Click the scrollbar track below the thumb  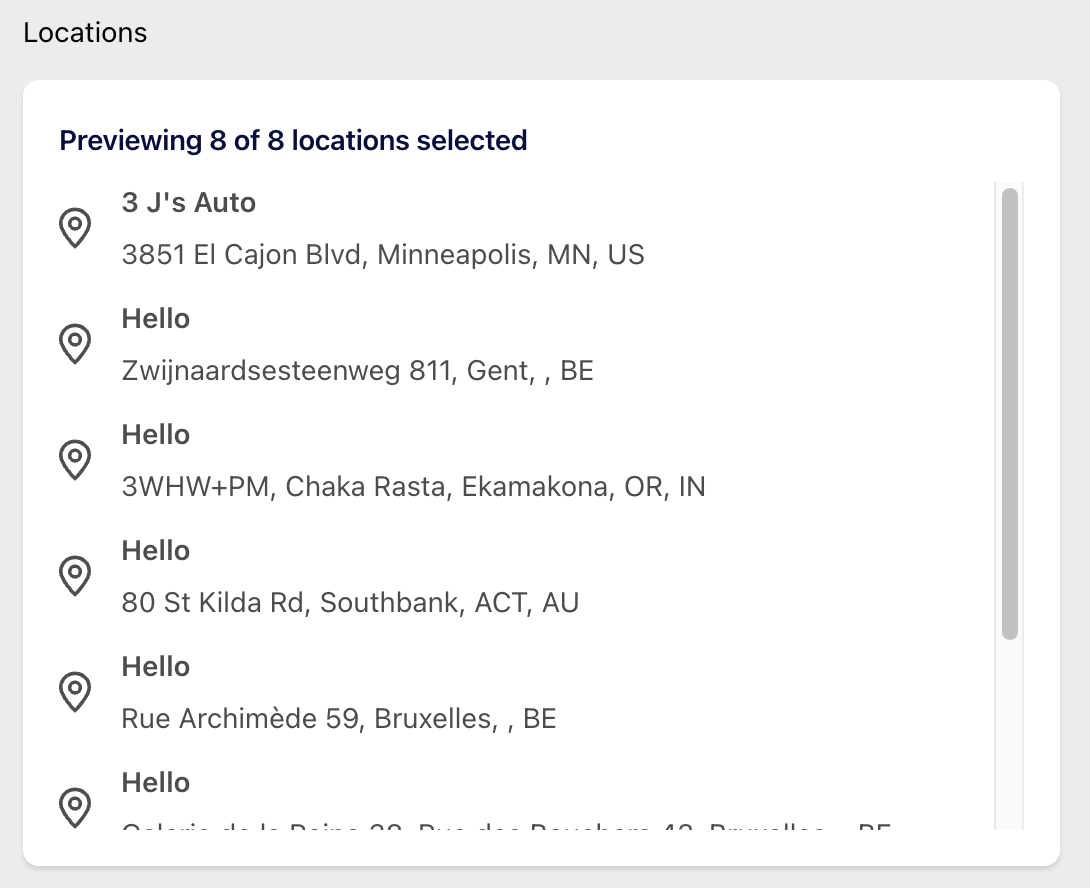[x=1010, y=734]
